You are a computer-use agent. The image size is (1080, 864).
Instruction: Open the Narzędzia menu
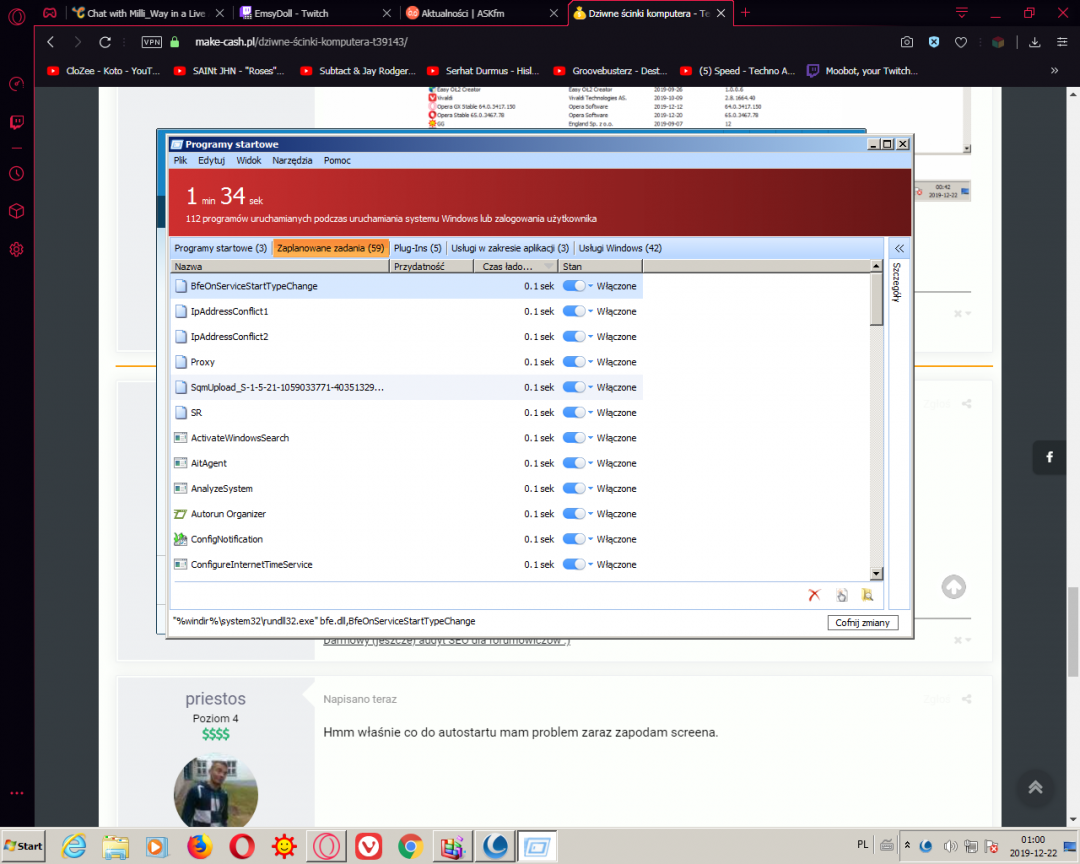tap(292, 160)
